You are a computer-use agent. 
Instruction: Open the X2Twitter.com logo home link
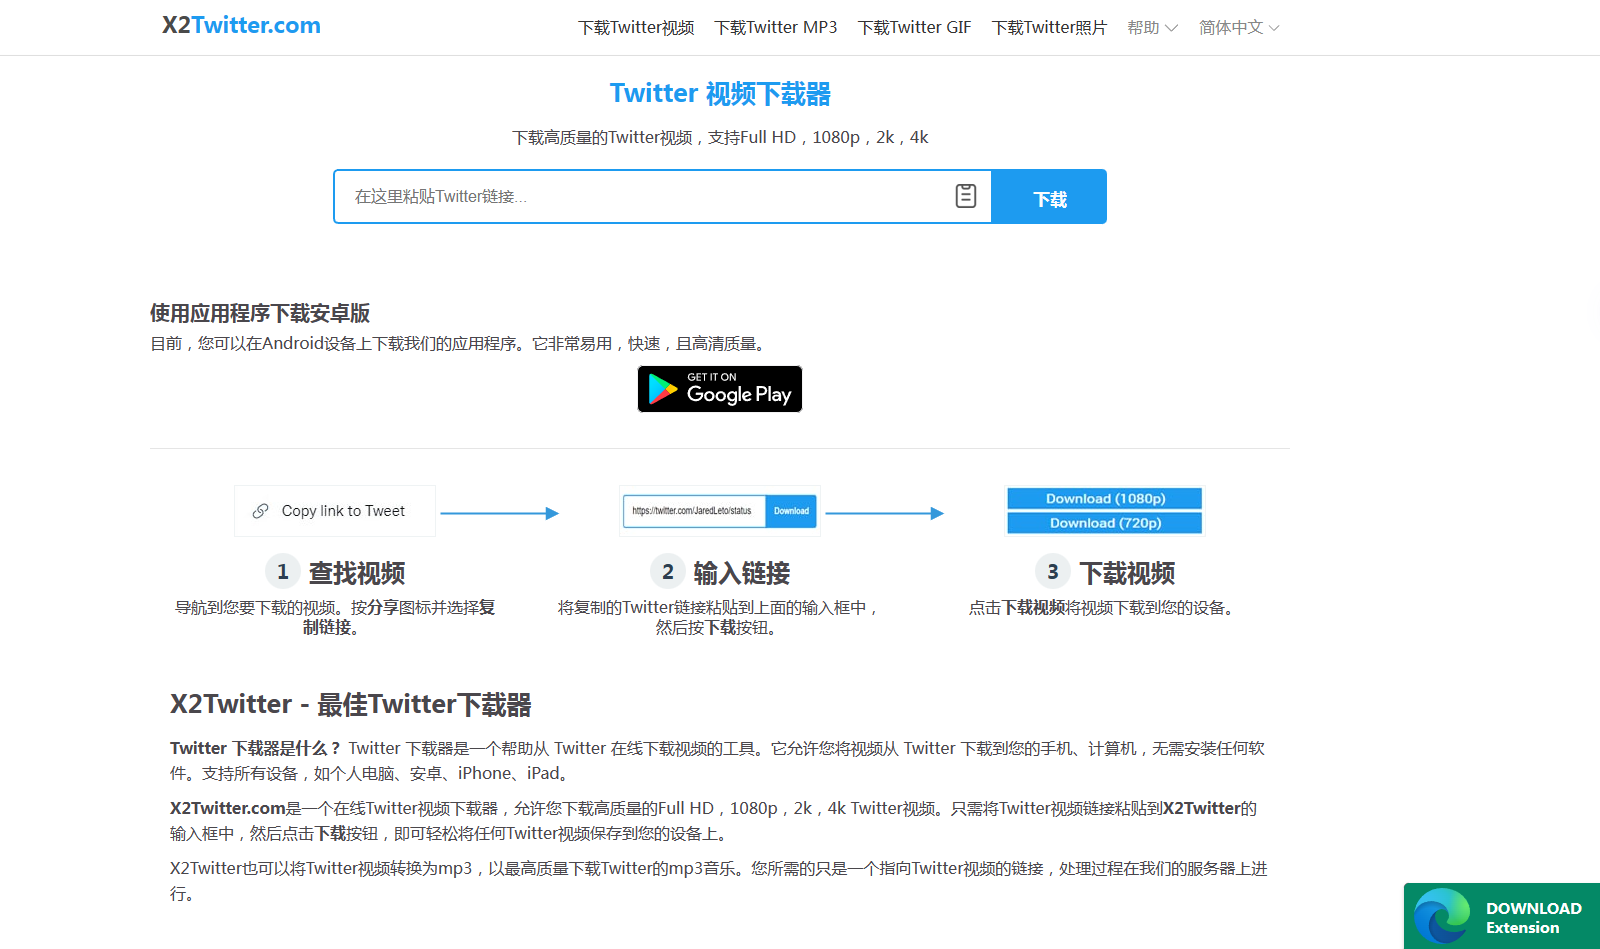click(241, 25)
